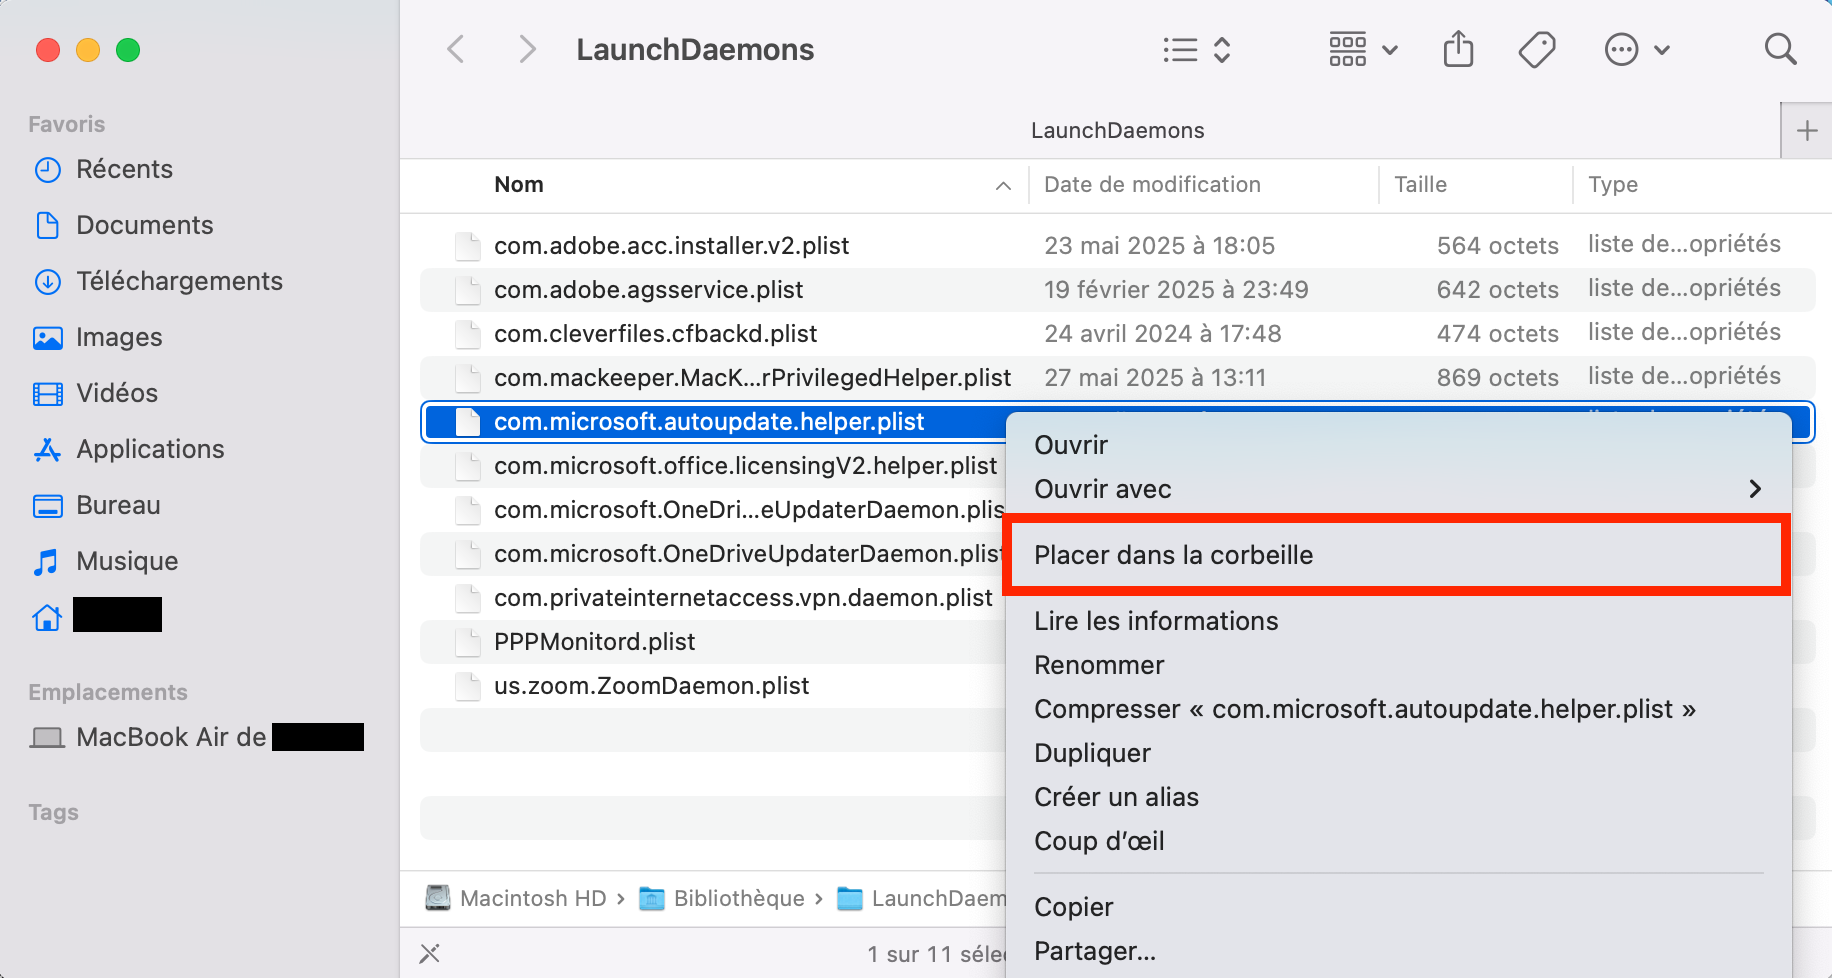
Task: Navigate back using the left arrow
Action: click(x=456, y=49)
